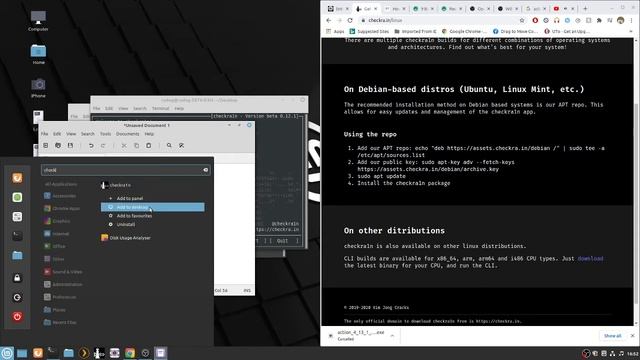Click the Find magnifier icon in text editor
The width and height of the screenshot is (640, 360).
pos(169,145)
